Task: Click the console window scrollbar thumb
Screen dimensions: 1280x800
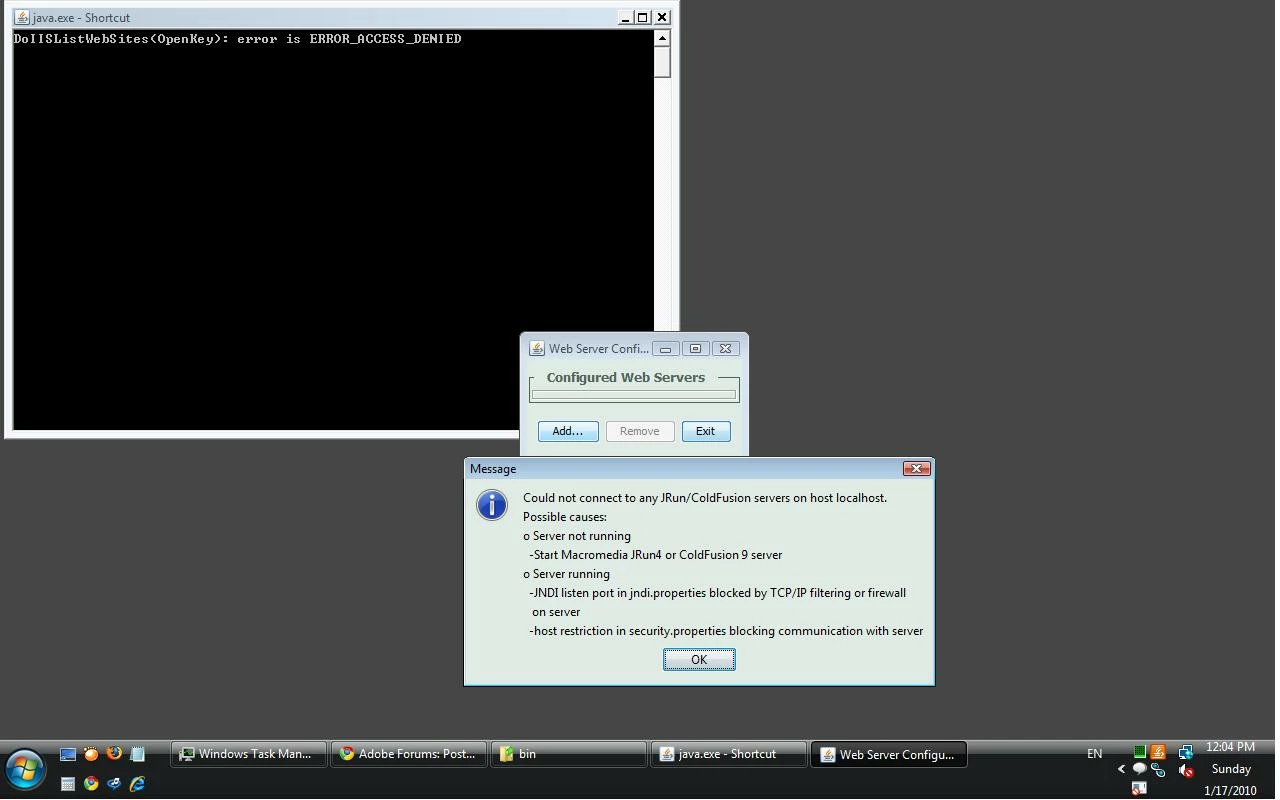Action: (x=662, y=62)
